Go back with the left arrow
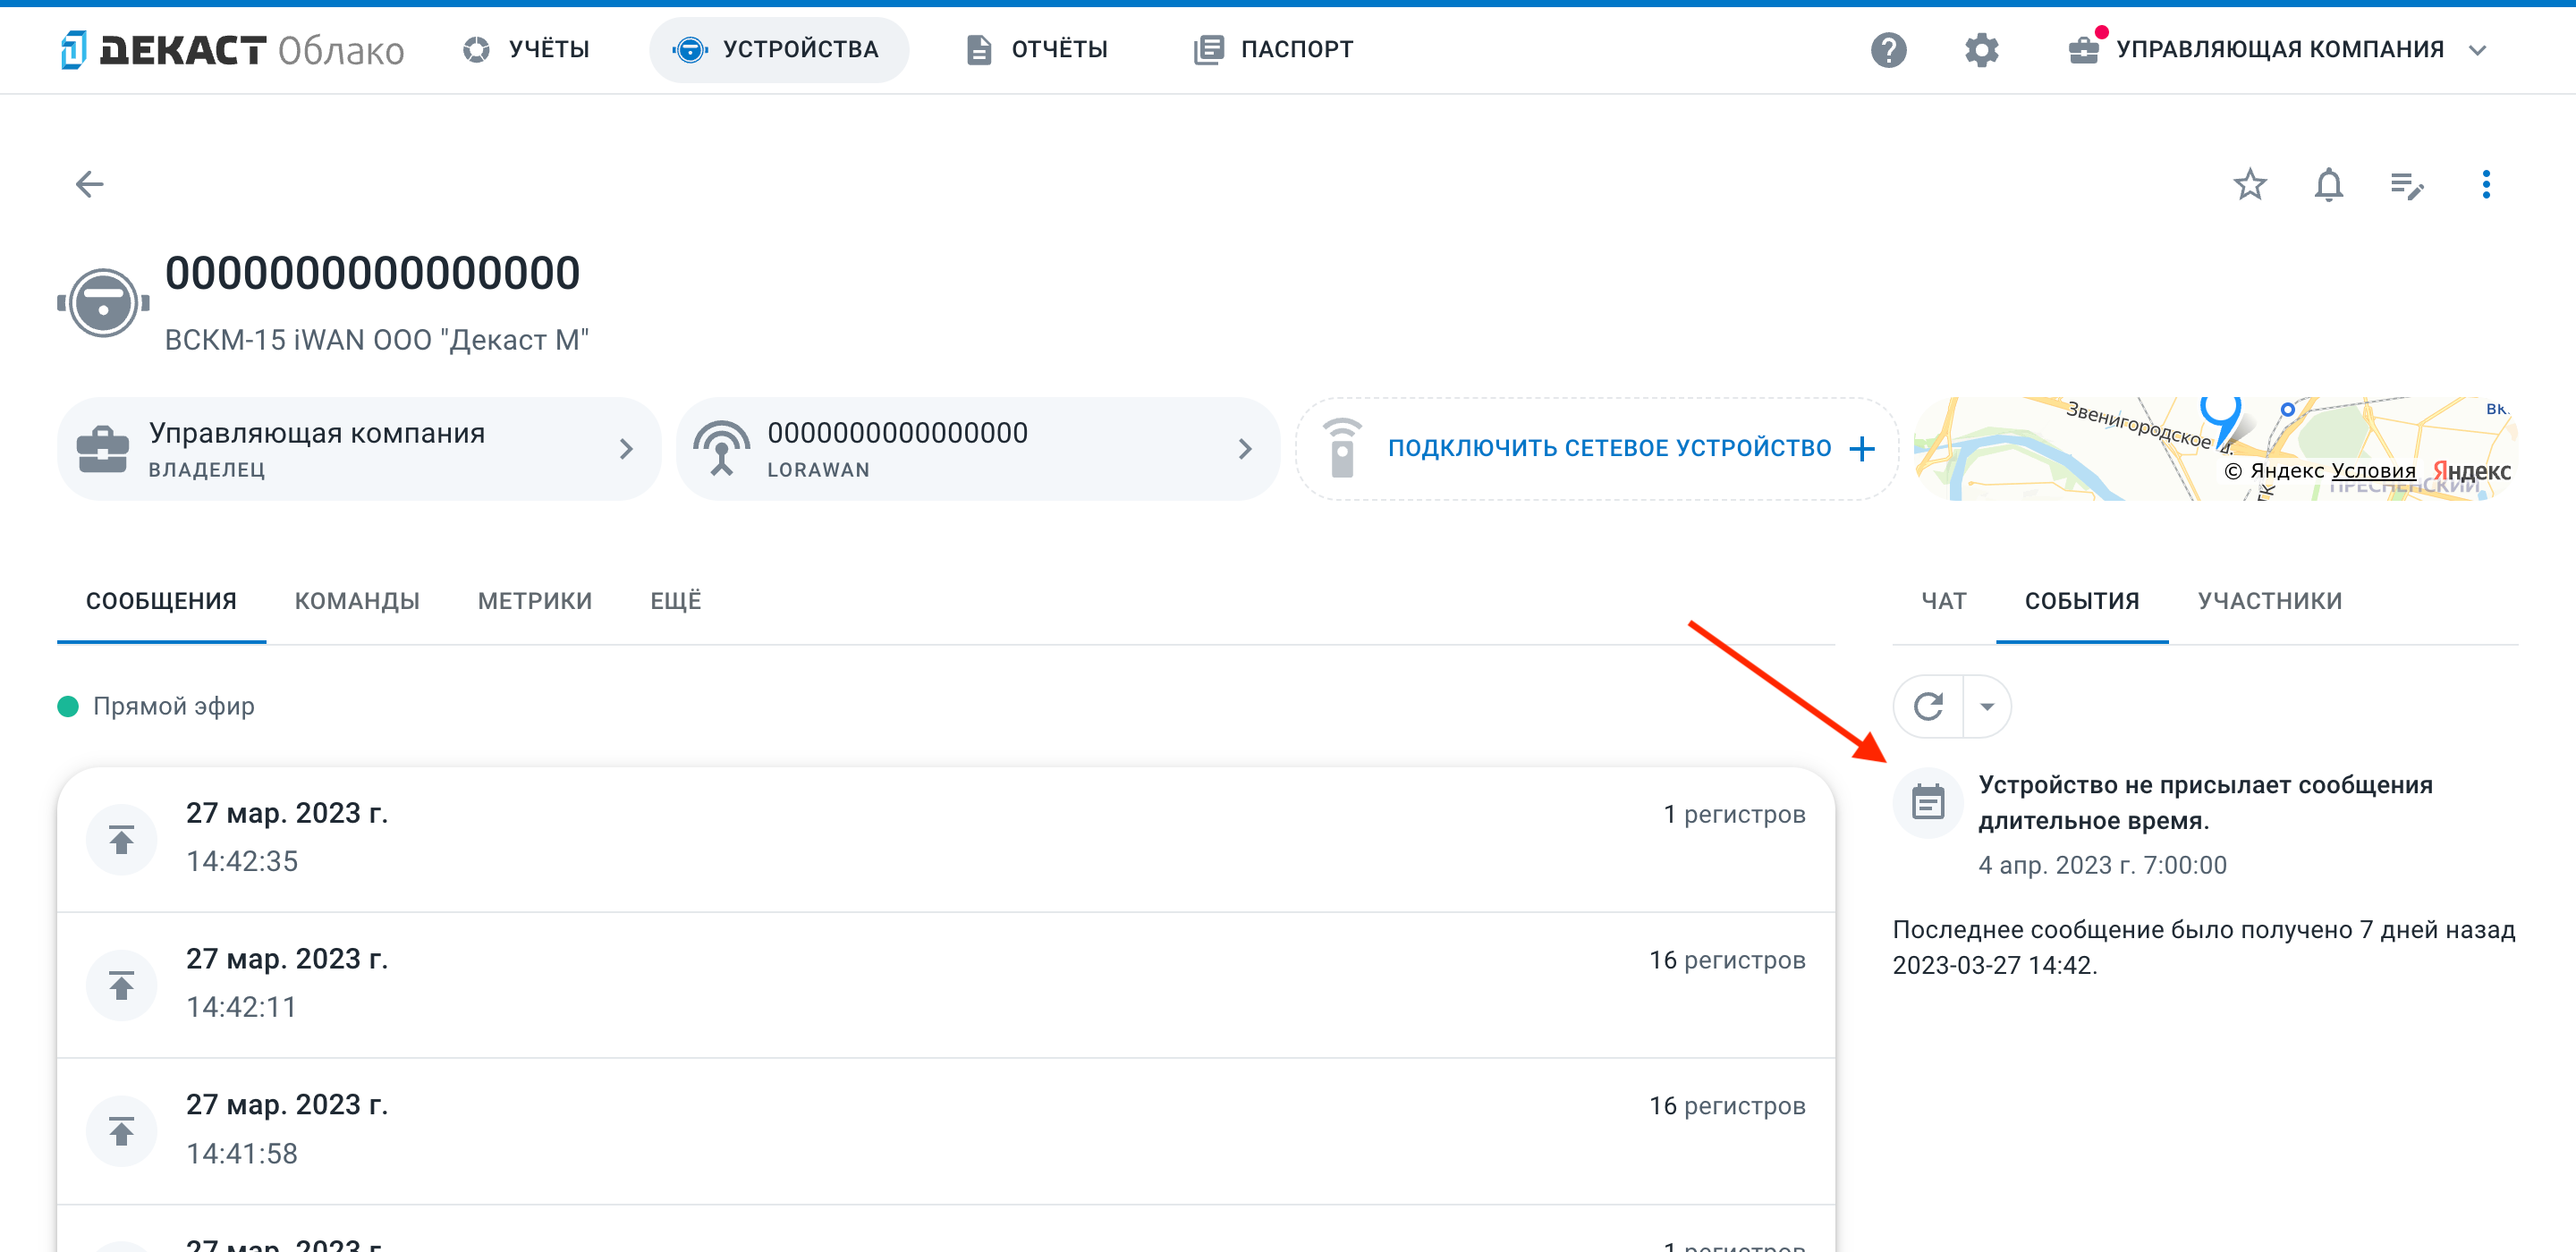 [89, 184]
